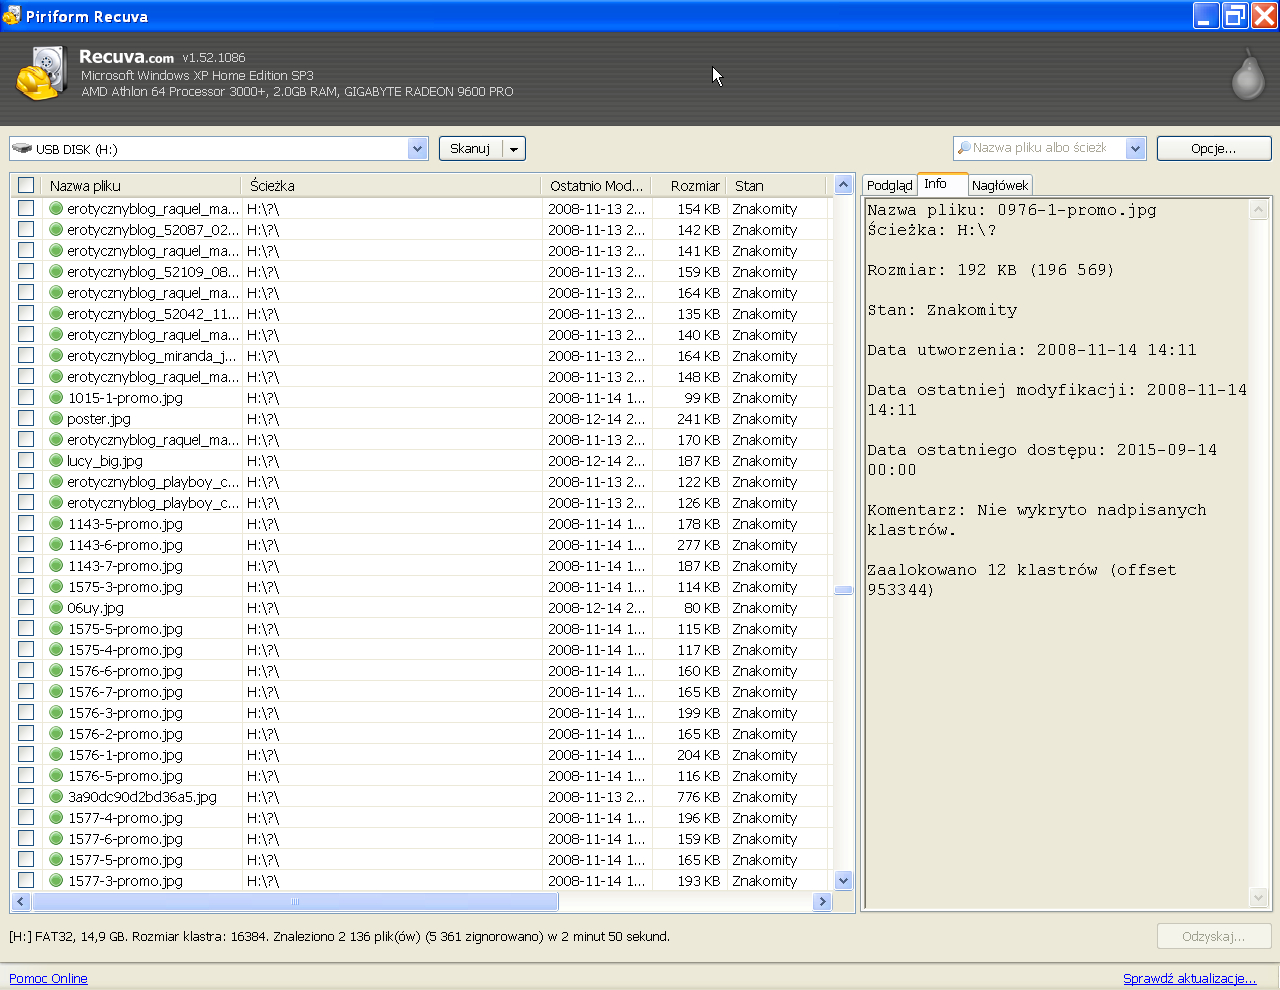Switch to the Nagłówek tab
This screenshot has width=1280, height=990.
(1000, 185)
